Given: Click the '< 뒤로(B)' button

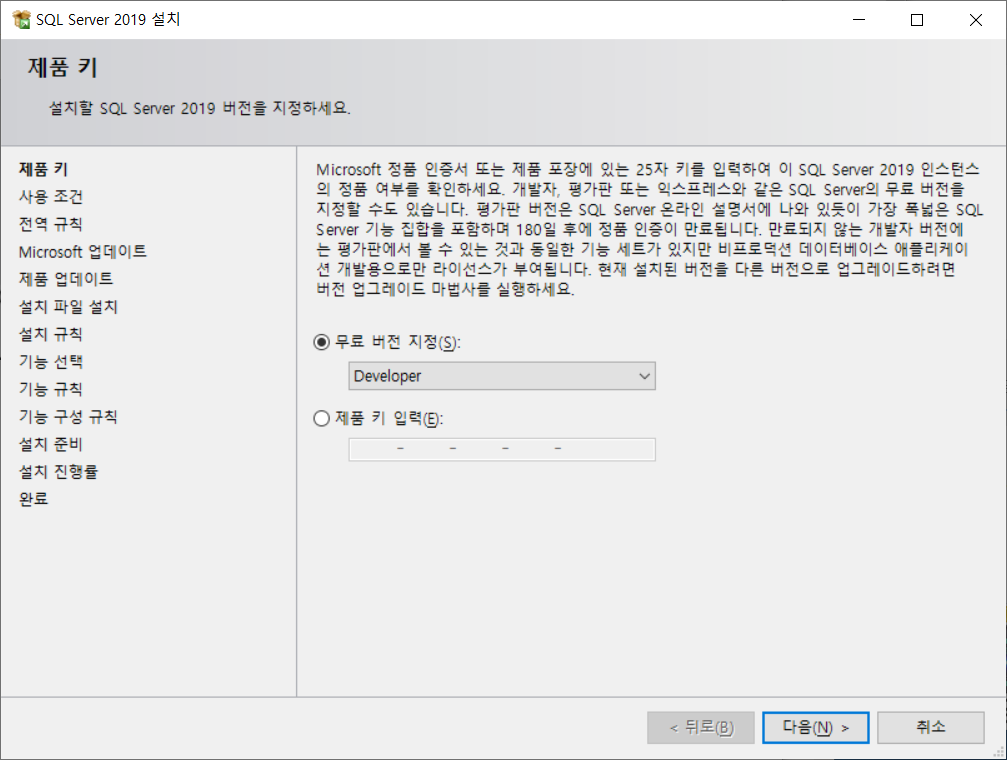Looking at the screenshot, I should point(701,727).
